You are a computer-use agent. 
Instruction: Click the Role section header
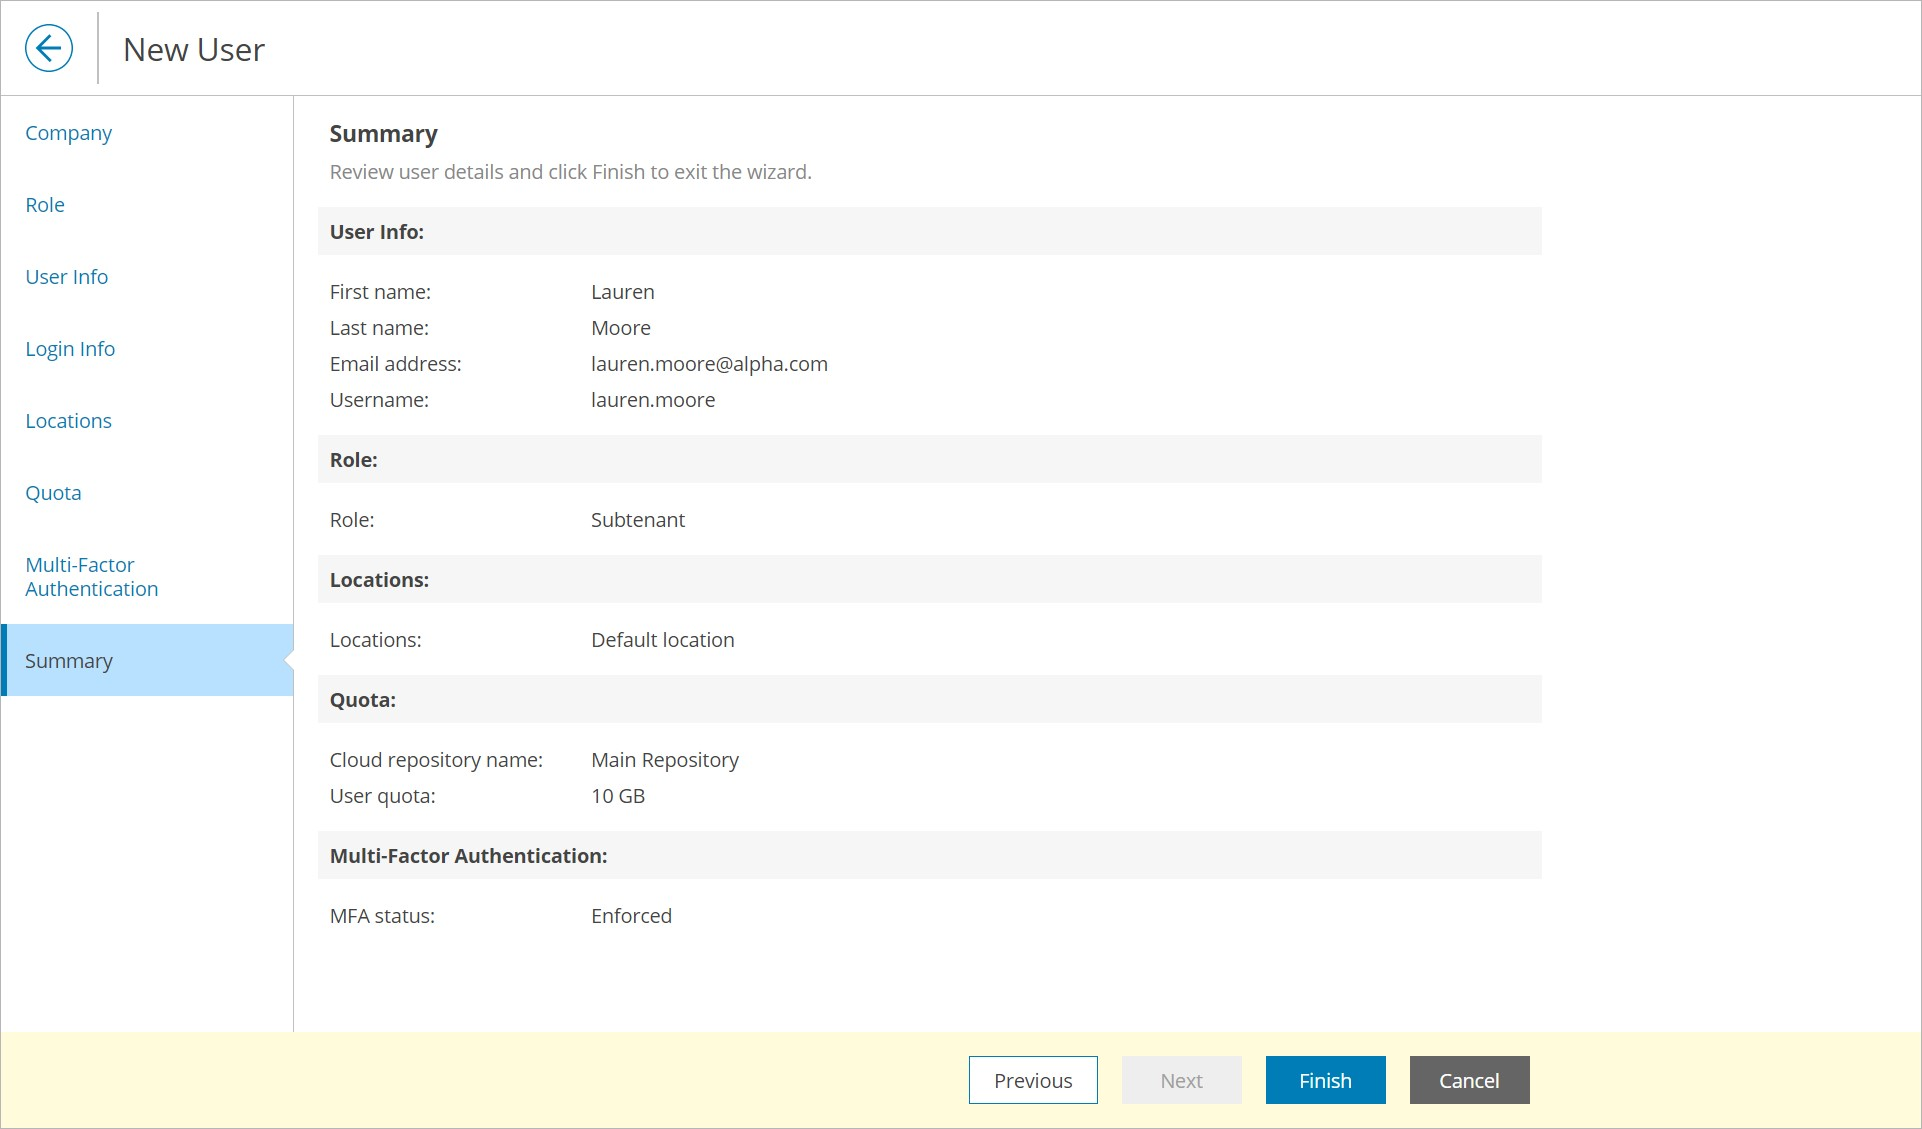point(354,460)
